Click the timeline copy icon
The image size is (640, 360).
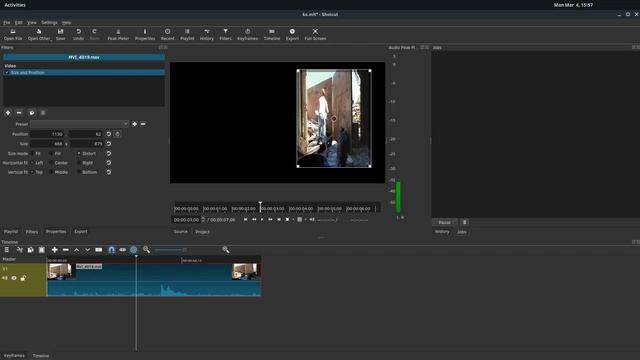(30, 250)
